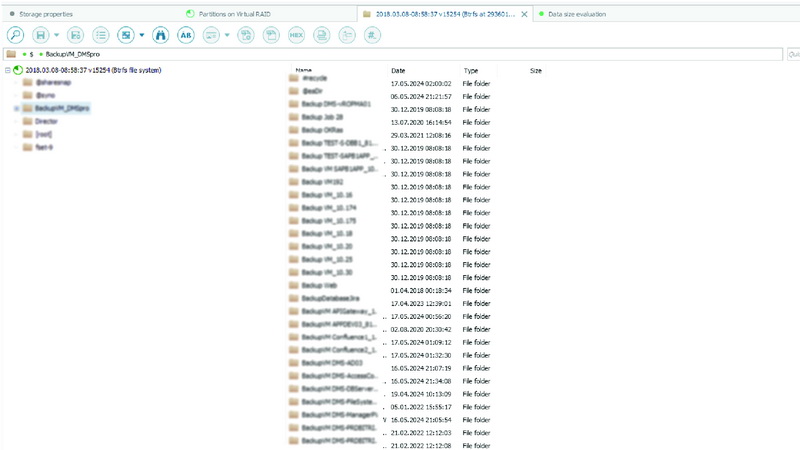Click the folder icon in path bar

point(11,54)
